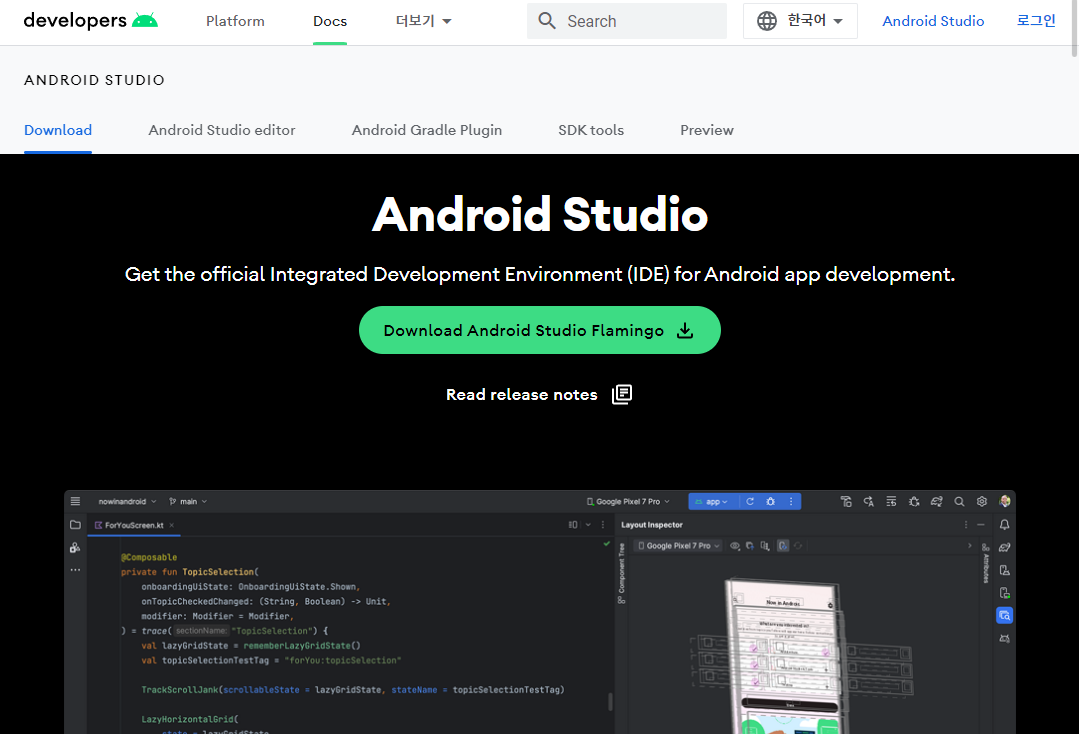Image resolution: width=1079 pixels, height=734 pixels.
Task: Open the 한국어 language dropdown
Action: coord(800,21)
